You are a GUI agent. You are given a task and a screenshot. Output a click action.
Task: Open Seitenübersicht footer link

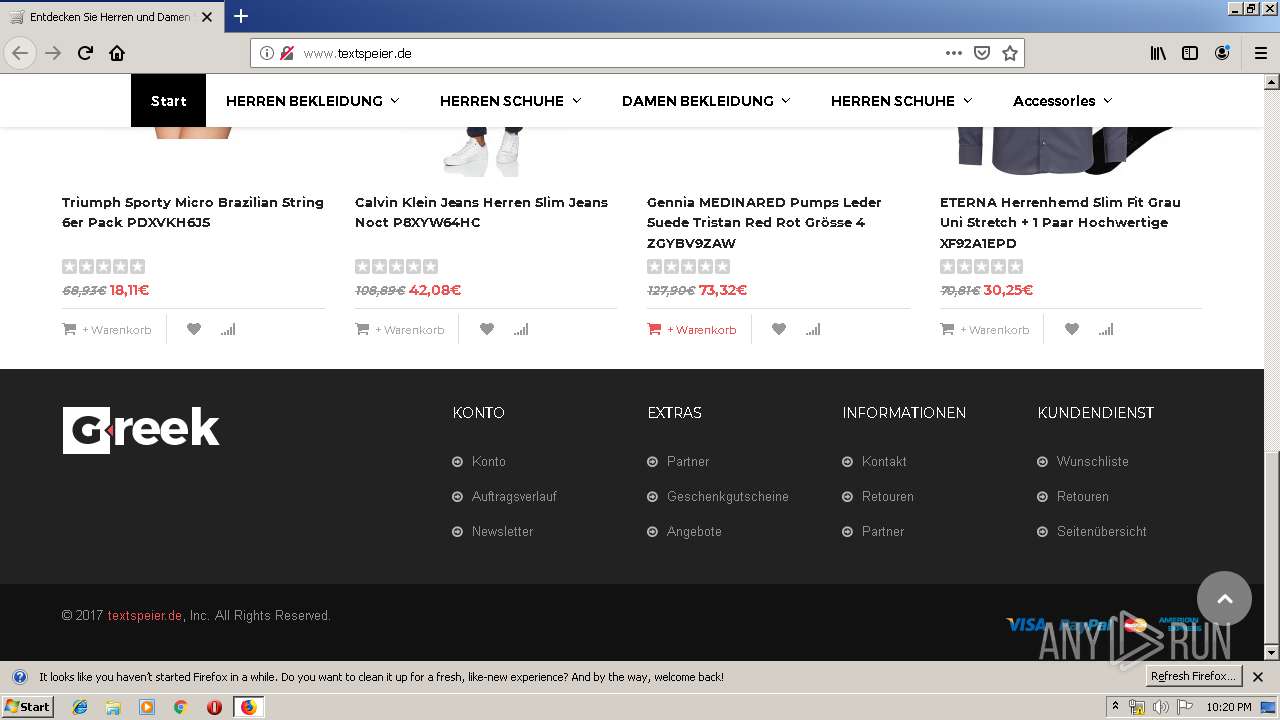(x=1102, y=531)
